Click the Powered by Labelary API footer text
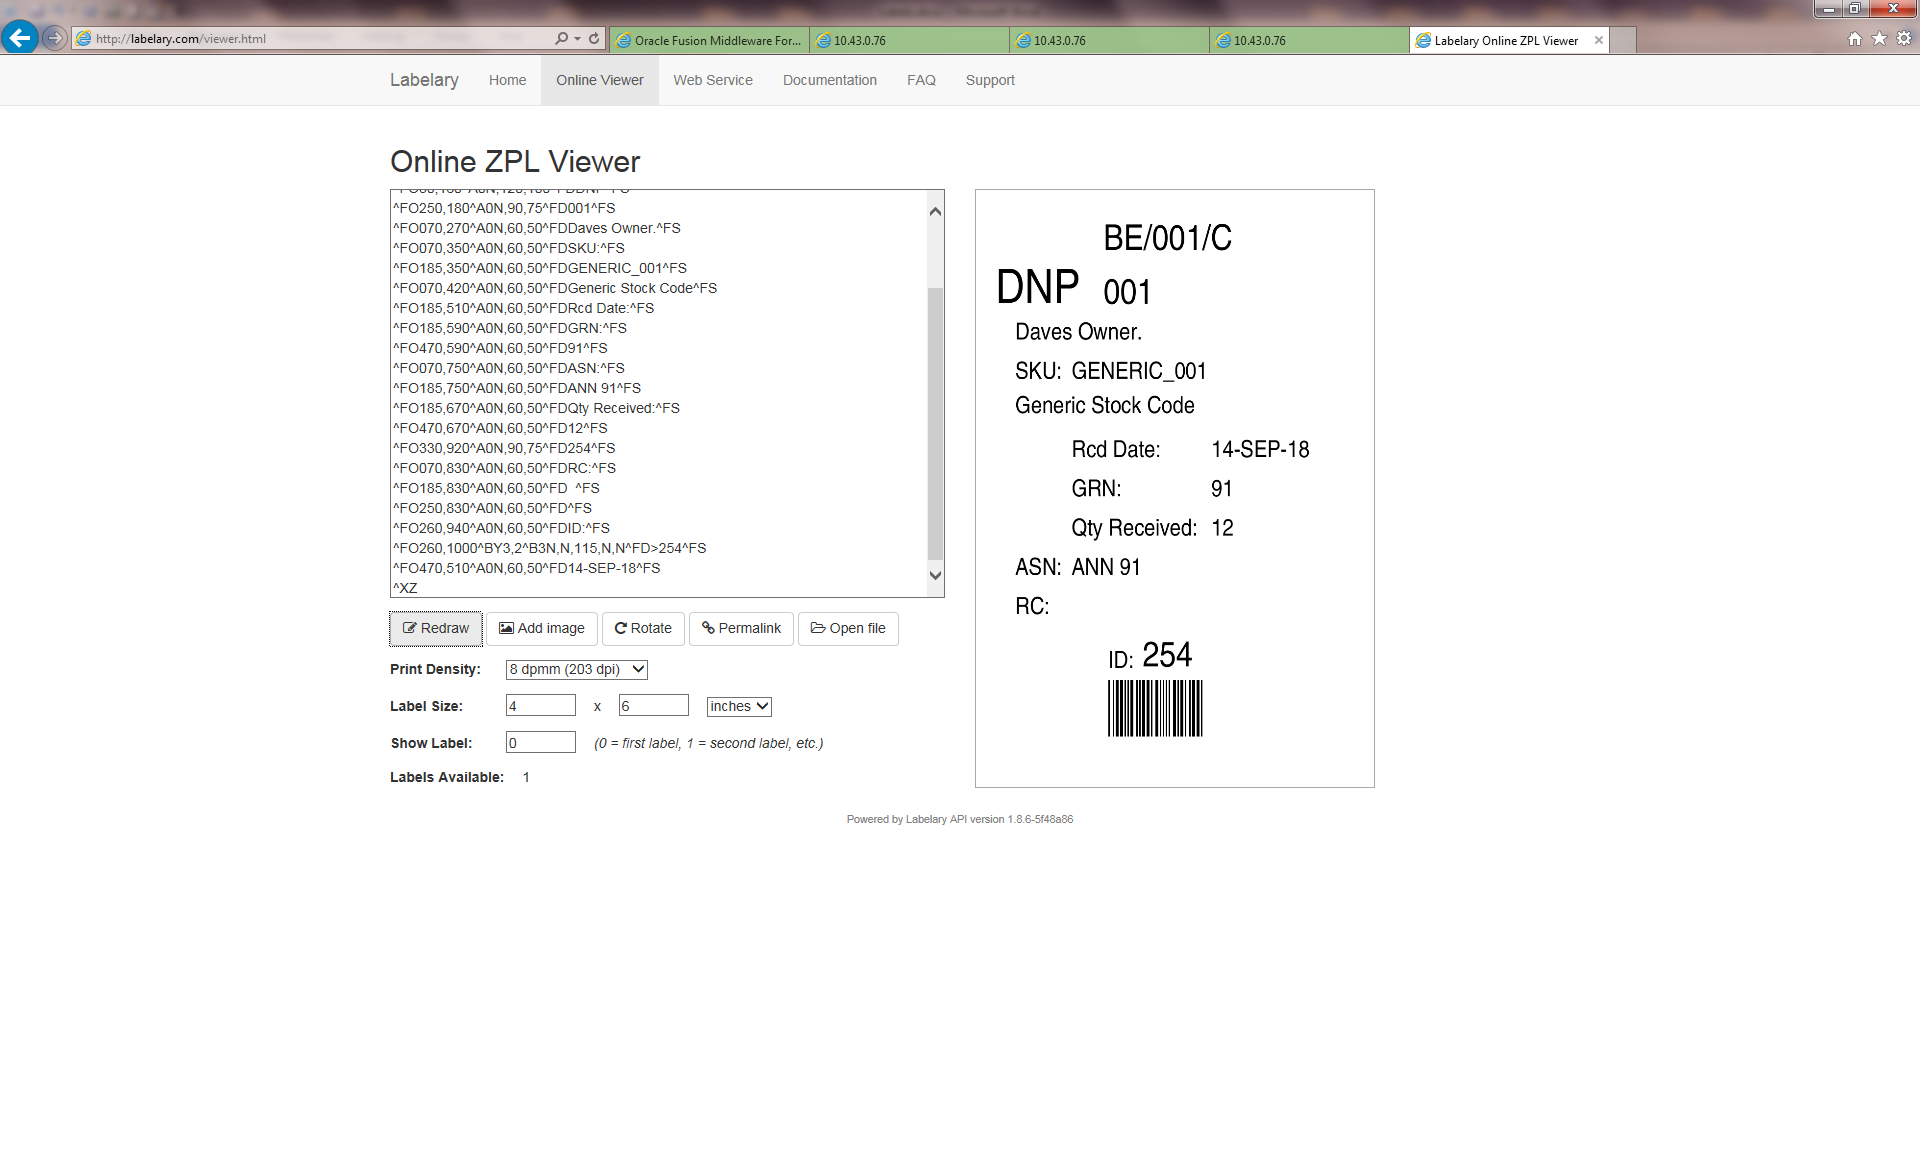1920x1160 pixels. pyautogui.click(x=960, y=819)
